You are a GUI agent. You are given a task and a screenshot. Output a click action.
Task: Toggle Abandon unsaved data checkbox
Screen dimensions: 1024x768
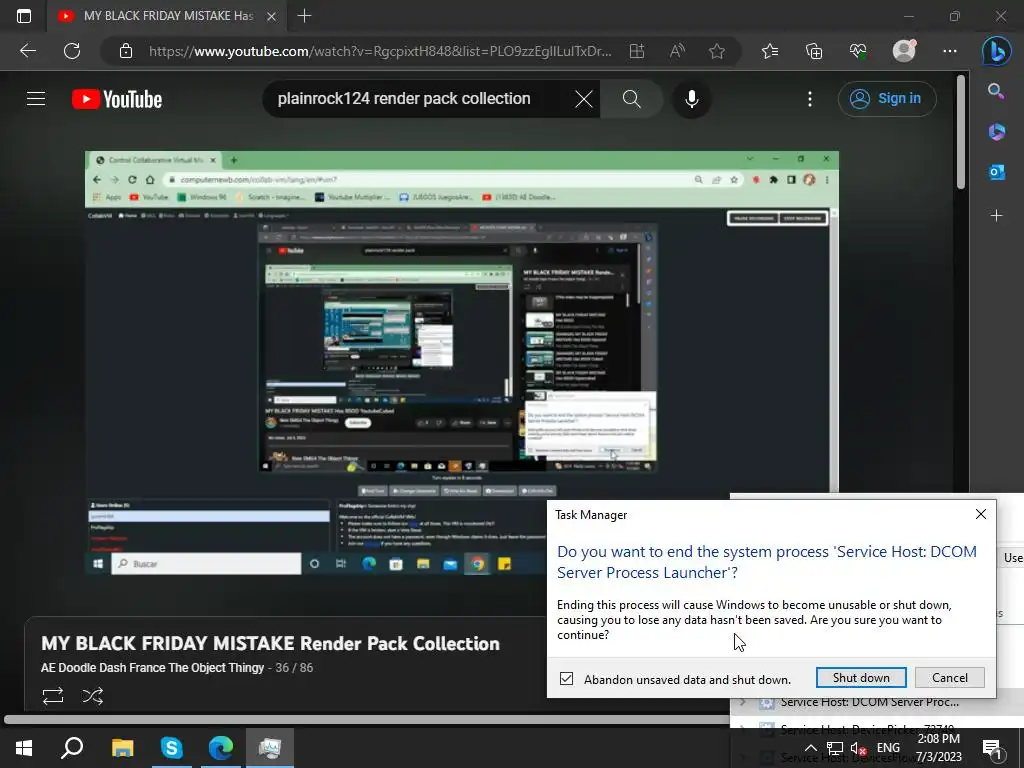566,679
